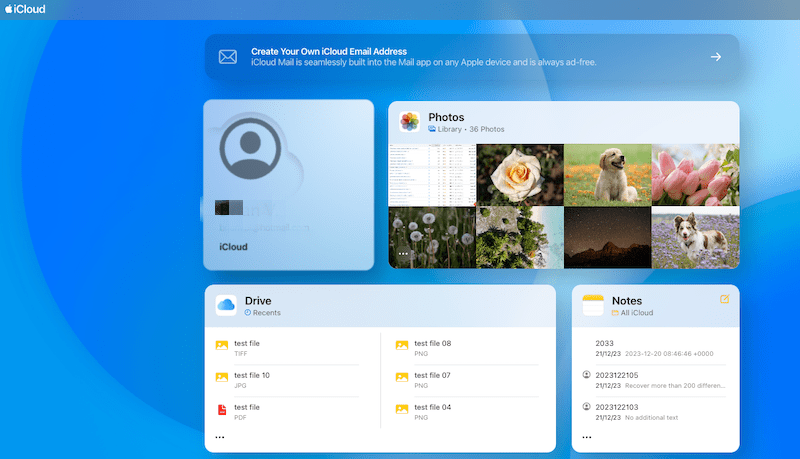Open the golden puppy photo thumbnail
Image resolution: width=800 pixels, height=459 pixels.
608,175
